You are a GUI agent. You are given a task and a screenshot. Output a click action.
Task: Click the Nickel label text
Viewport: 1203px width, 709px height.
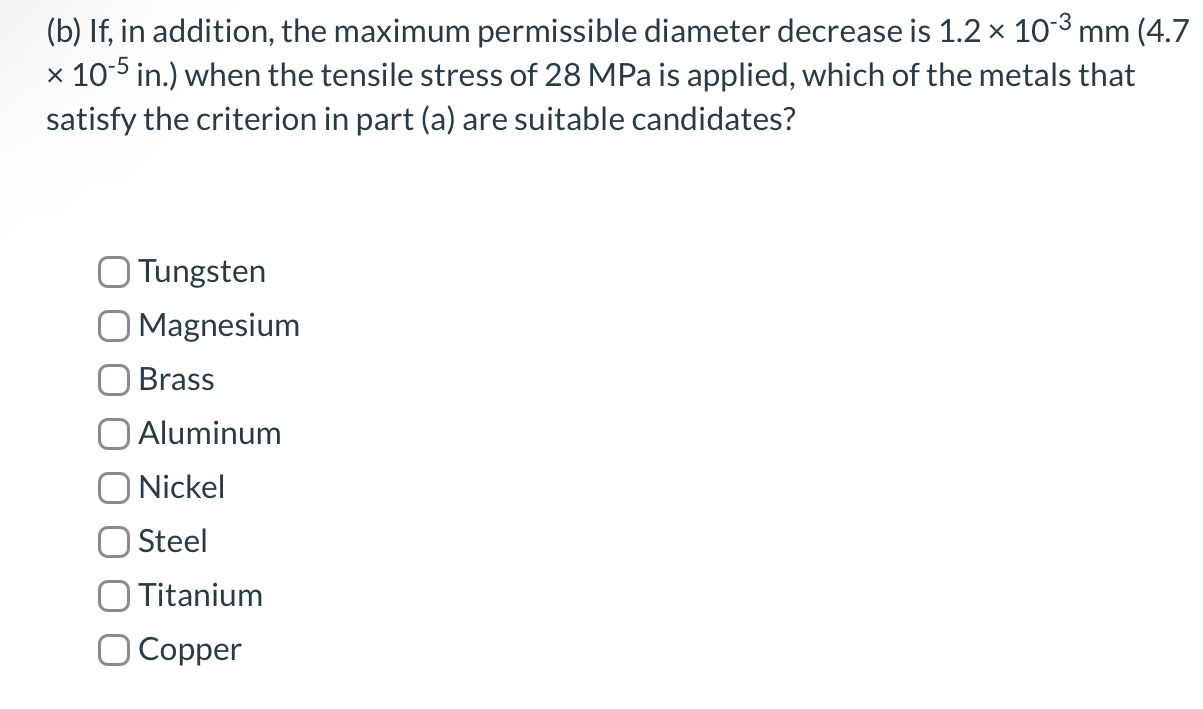(182, 487)
